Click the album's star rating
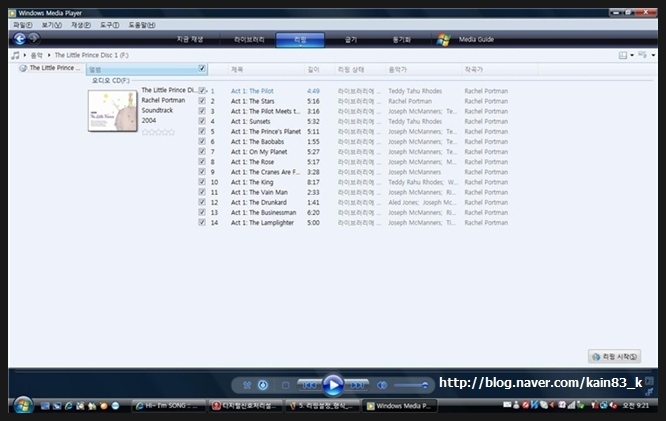Viewport: 666px width, 421px height. point(158,132)
